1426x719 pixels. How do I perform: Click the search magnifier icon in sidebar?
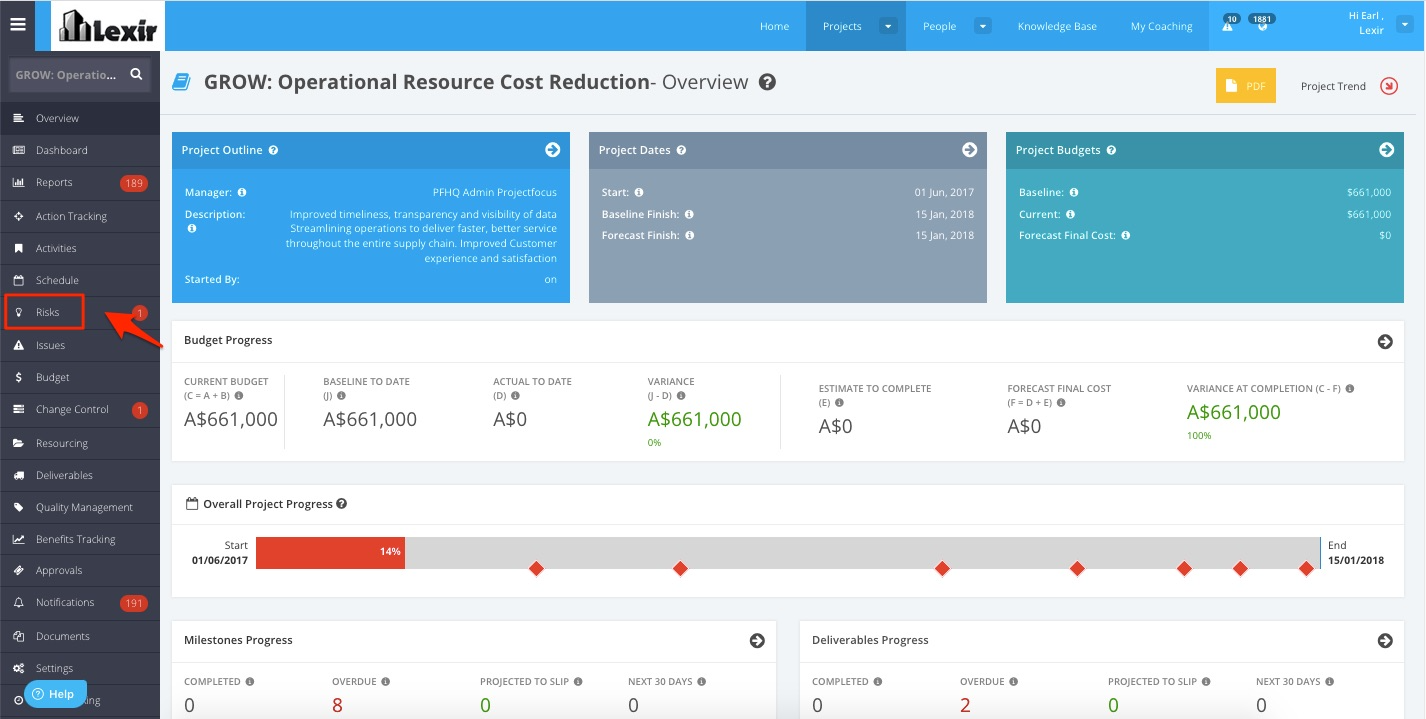click(136, 74)
